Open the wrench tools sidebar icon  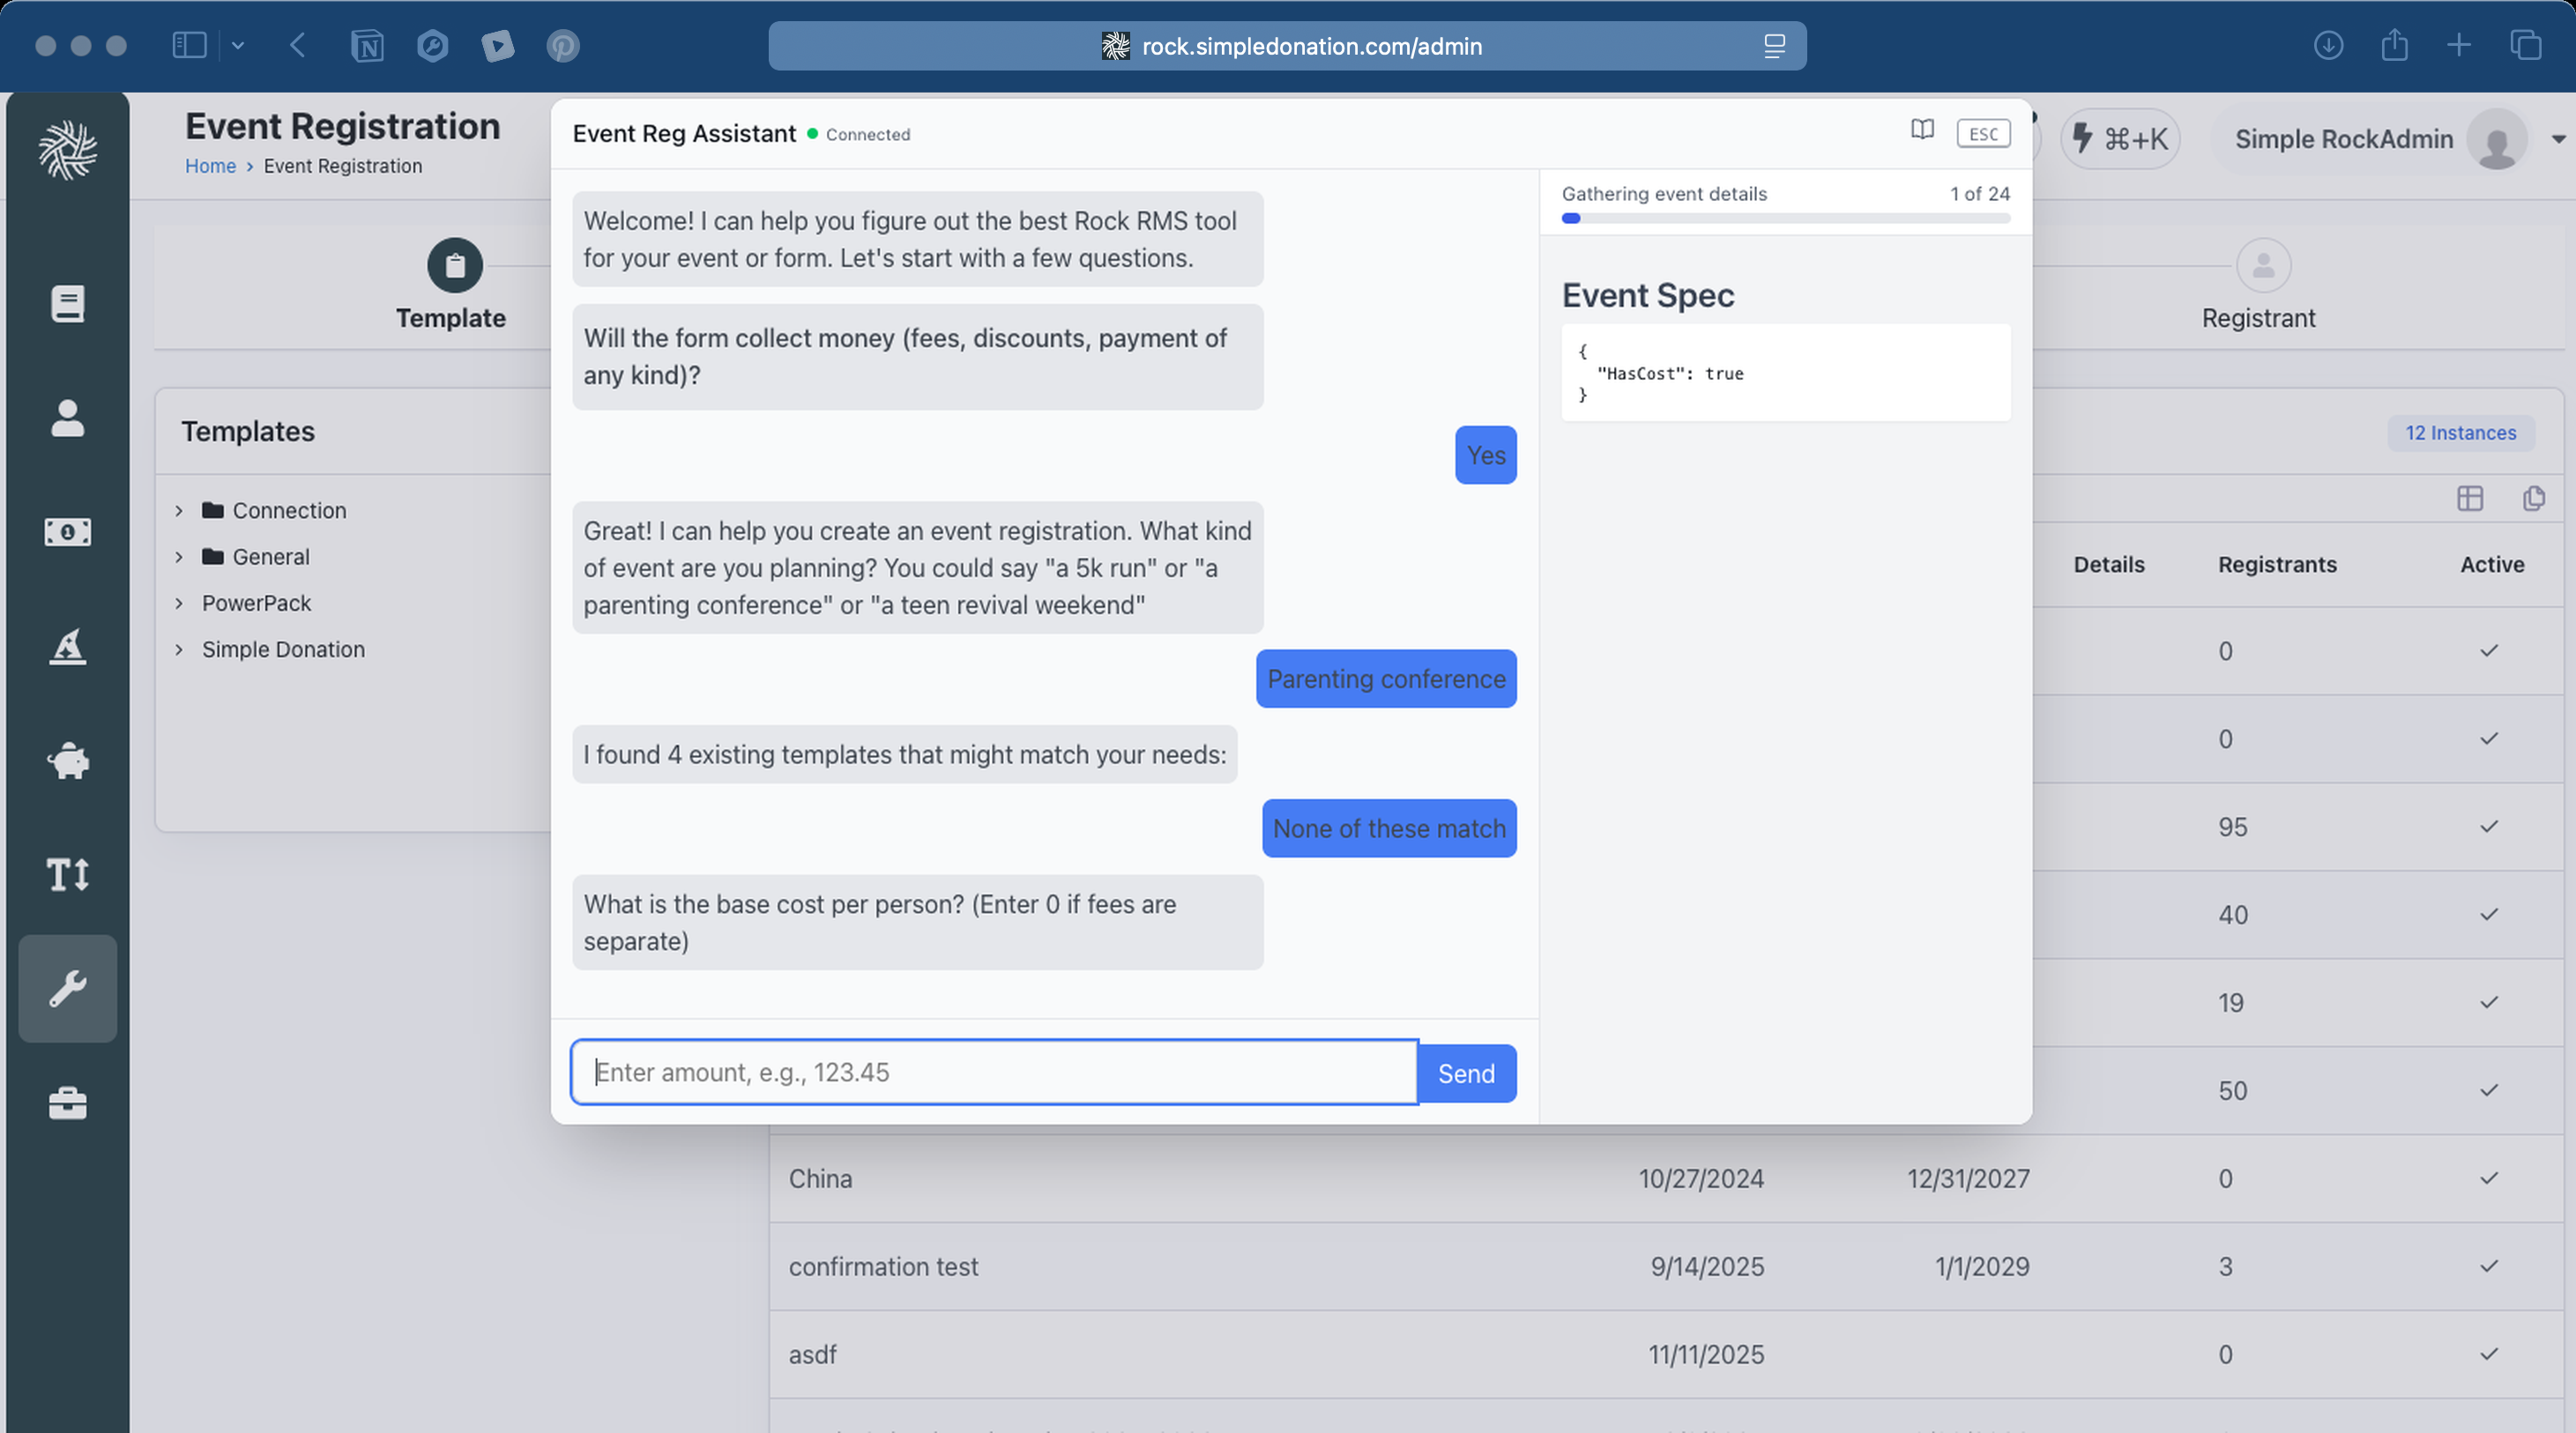click(x=67, y=989)
